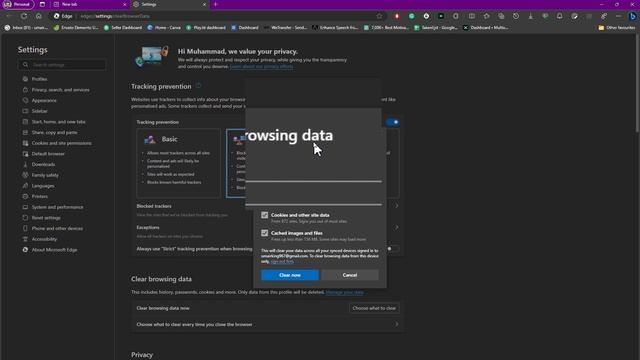This screenshot has height=360, width=640.
Task: Open Choose what to clear on close chevron
Action: [x=396, y=324]
